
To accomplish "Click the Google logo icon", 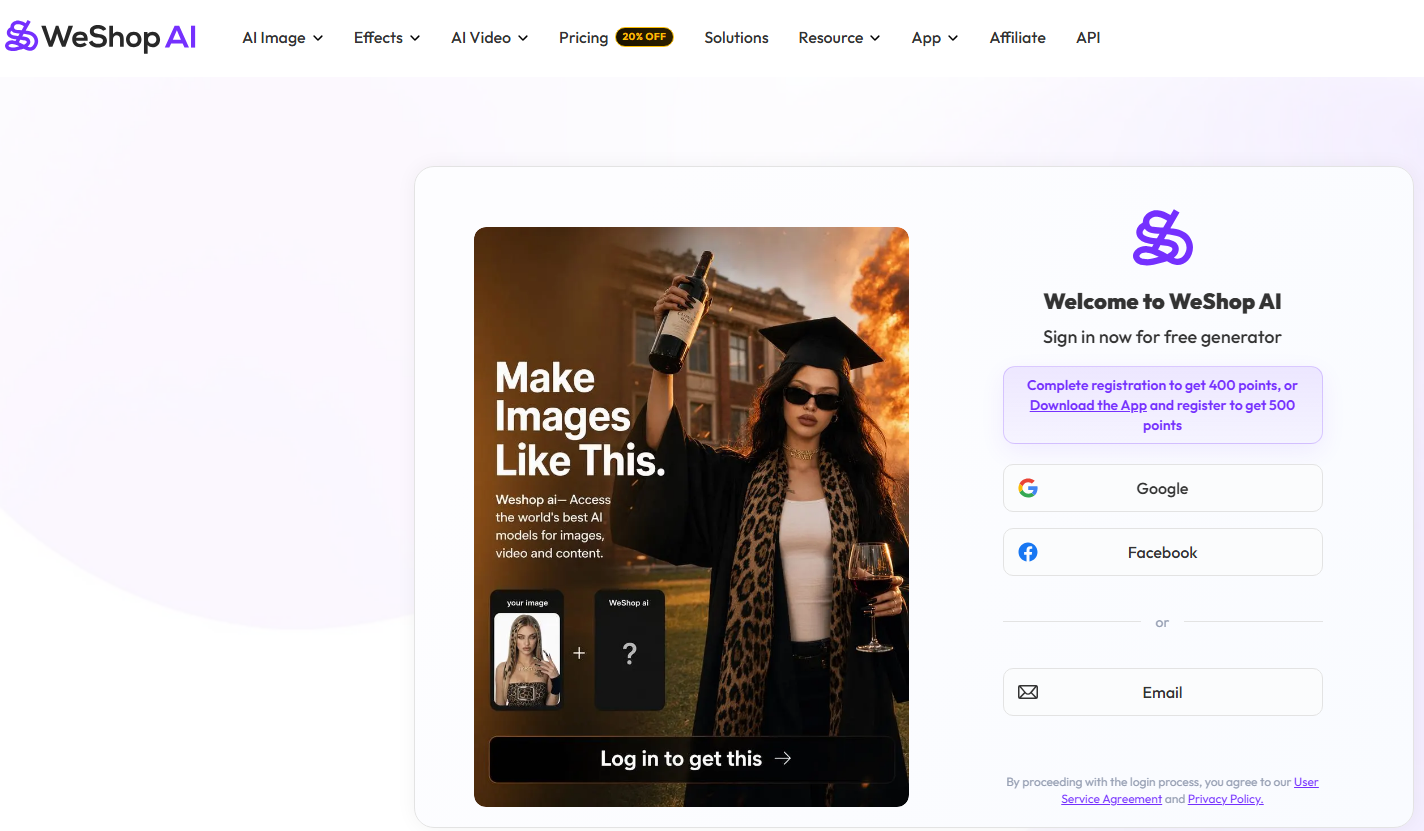I will tap(1028, 488).
